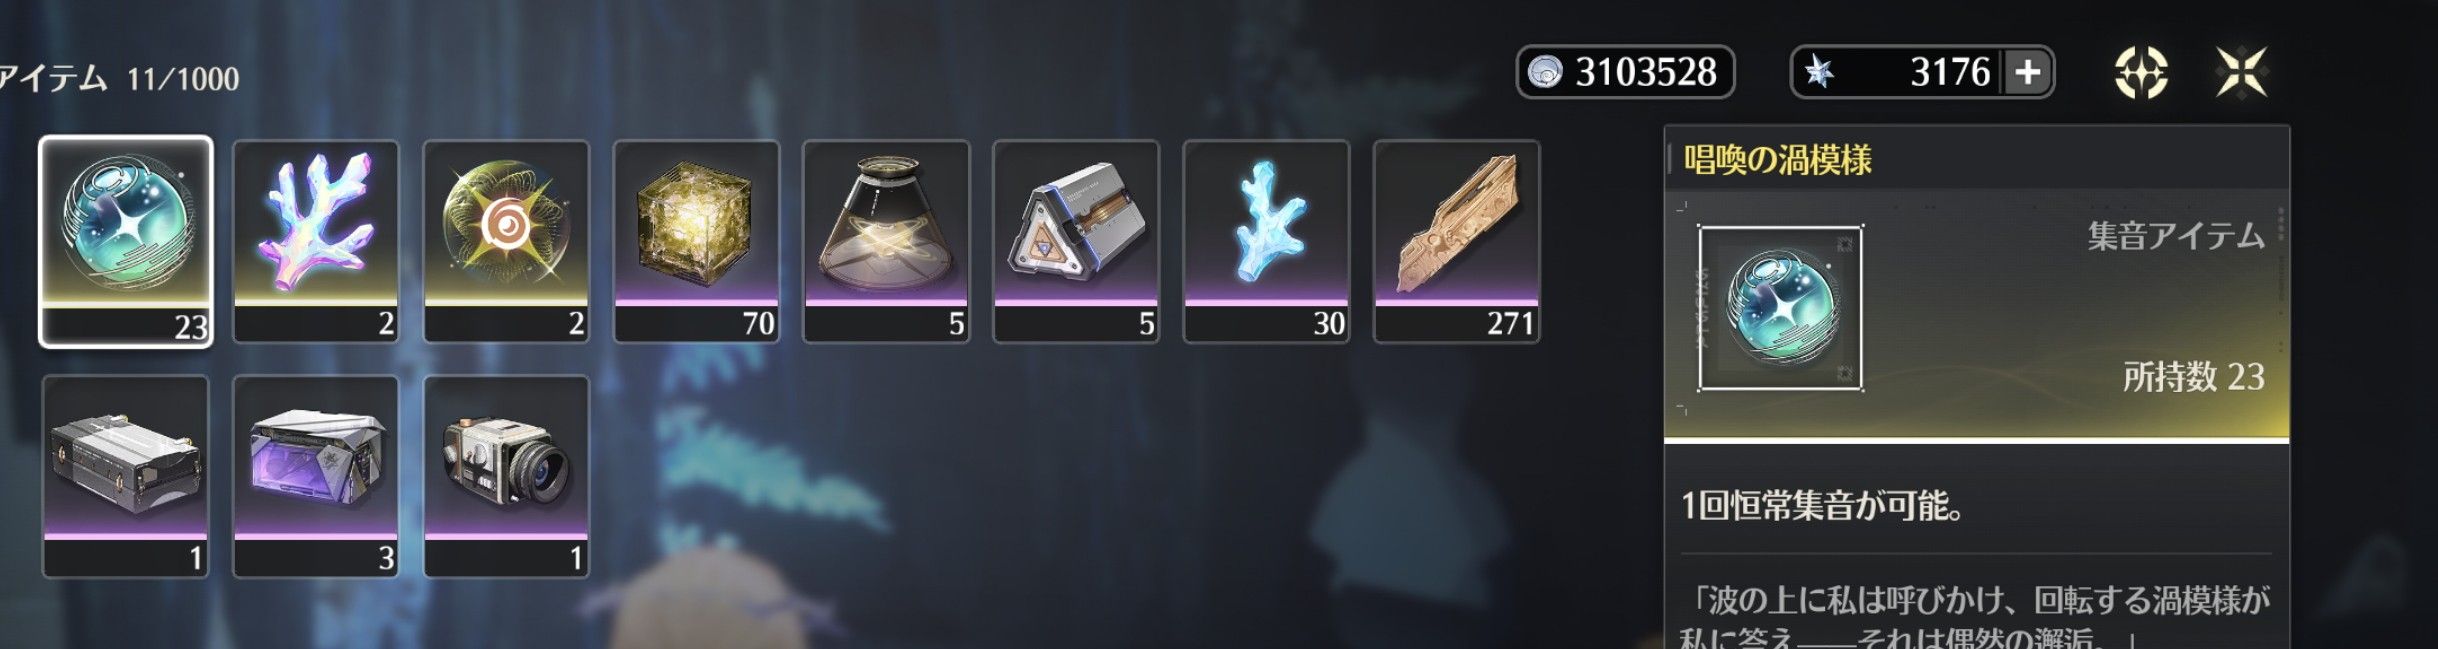Viewport: 2438px width, 649px height.
Task: Click the 所持数 23 owned count text
Action: coord(2193,377)
